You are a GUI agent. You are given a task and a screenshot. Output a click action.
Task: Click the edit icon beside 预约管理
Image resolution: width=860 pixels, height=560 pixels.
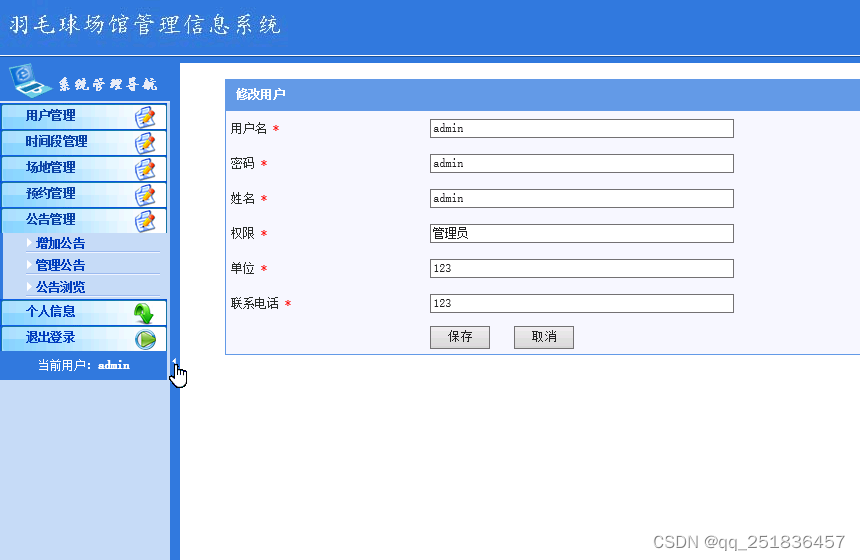[x=145, y=195]
